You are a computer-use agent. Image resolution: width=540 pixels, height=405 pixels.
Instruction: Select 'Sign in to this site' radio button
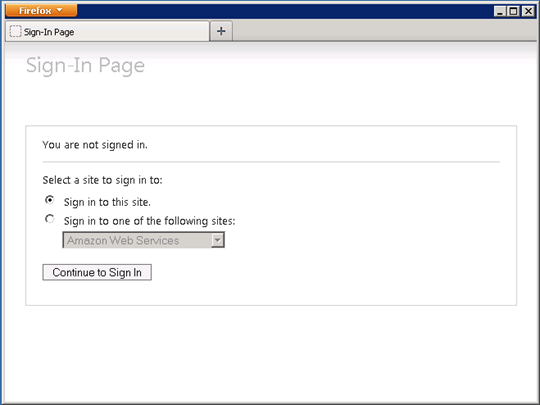click(50, 200)
